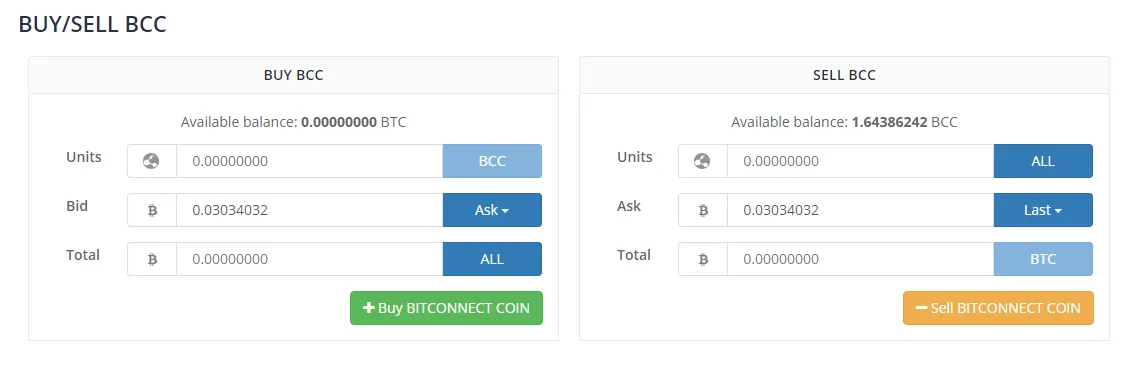Click the bitcoin symbol beside Sell Total field

coord(703,259)
